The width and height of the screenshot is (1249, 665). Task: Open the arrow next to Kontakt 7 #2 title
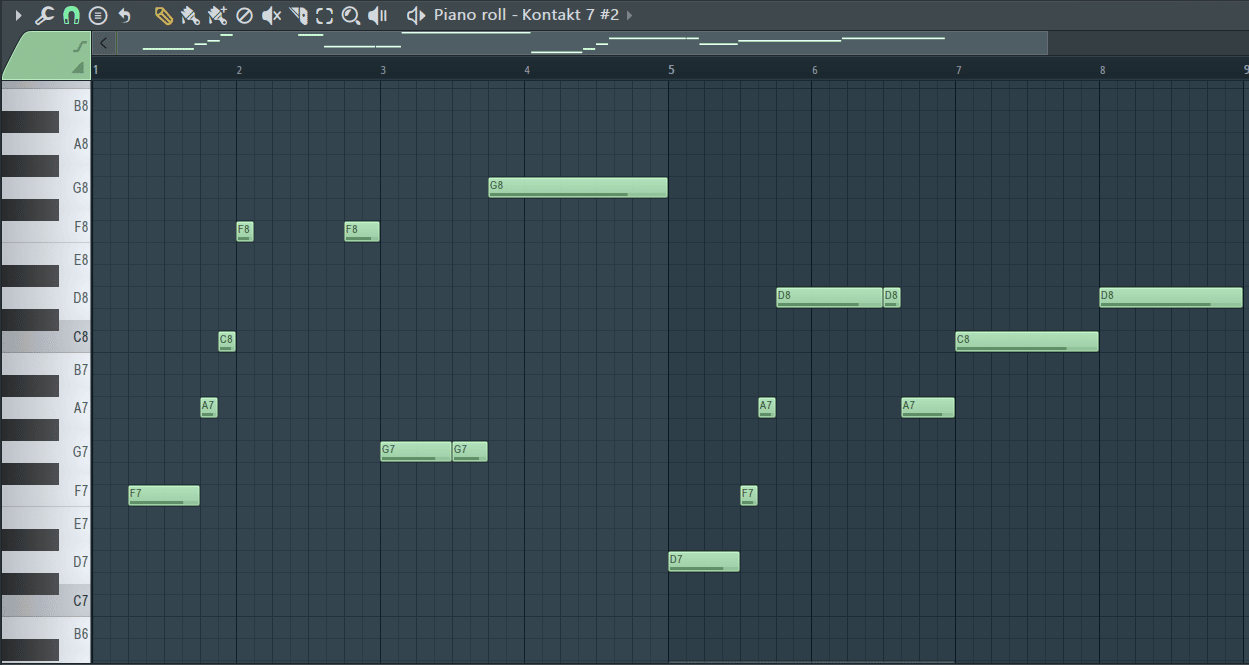coord(631,15)
